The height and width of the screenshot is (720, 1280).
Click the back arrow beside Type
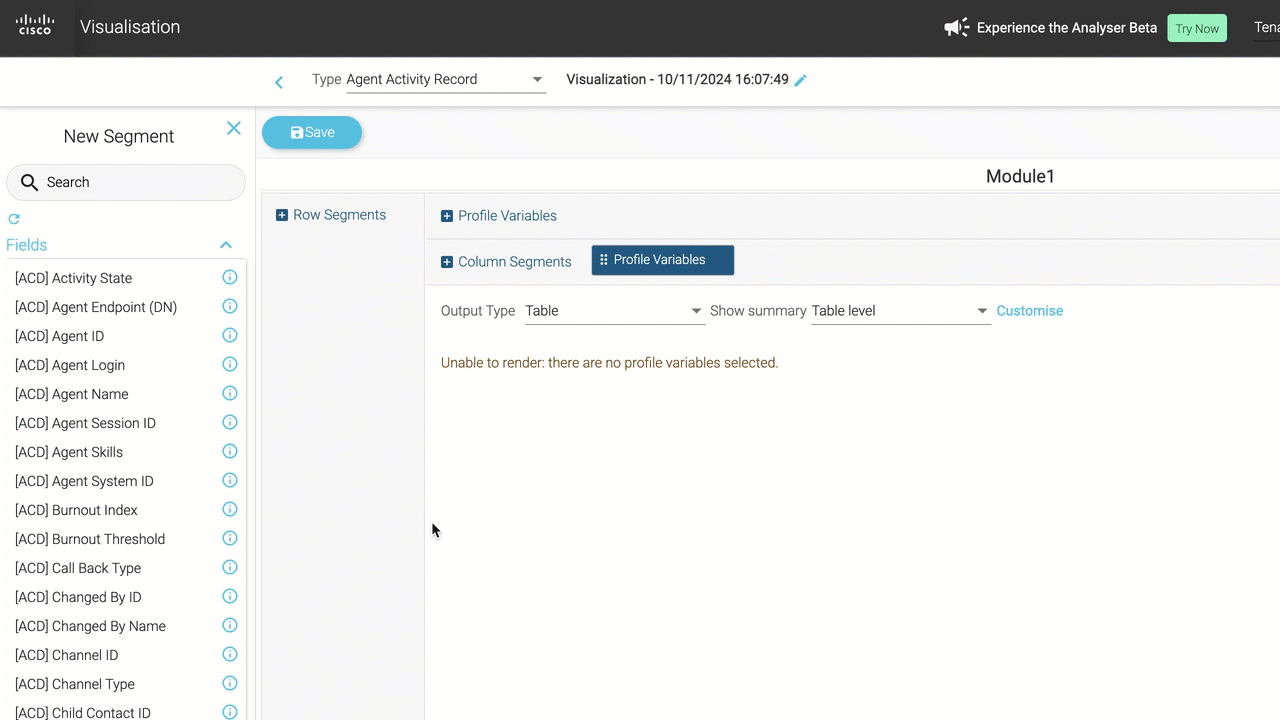point(279,82)
